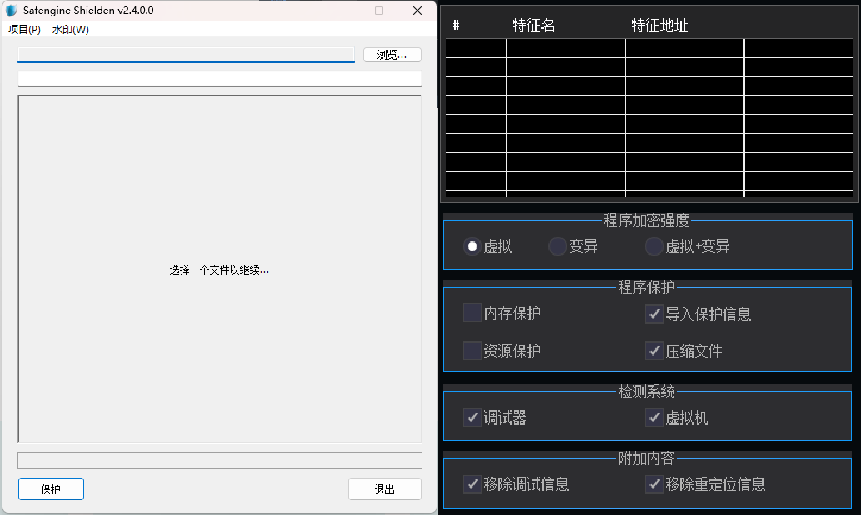Uncheck the 压缩文件 checkbox
This screenshot has width=861, height=515.
click(654, 350)
